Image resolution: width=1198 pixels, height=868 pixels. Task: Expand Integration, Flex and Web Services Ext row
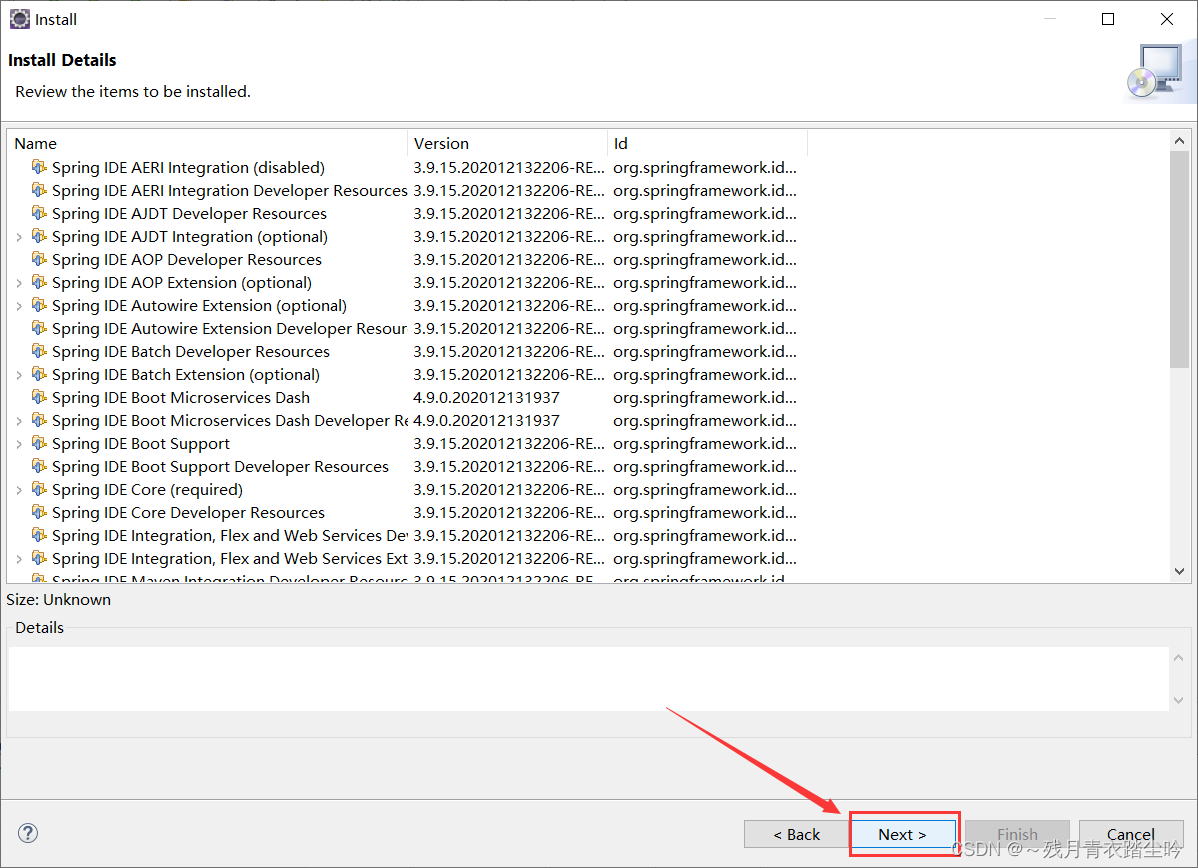point(19,559)
